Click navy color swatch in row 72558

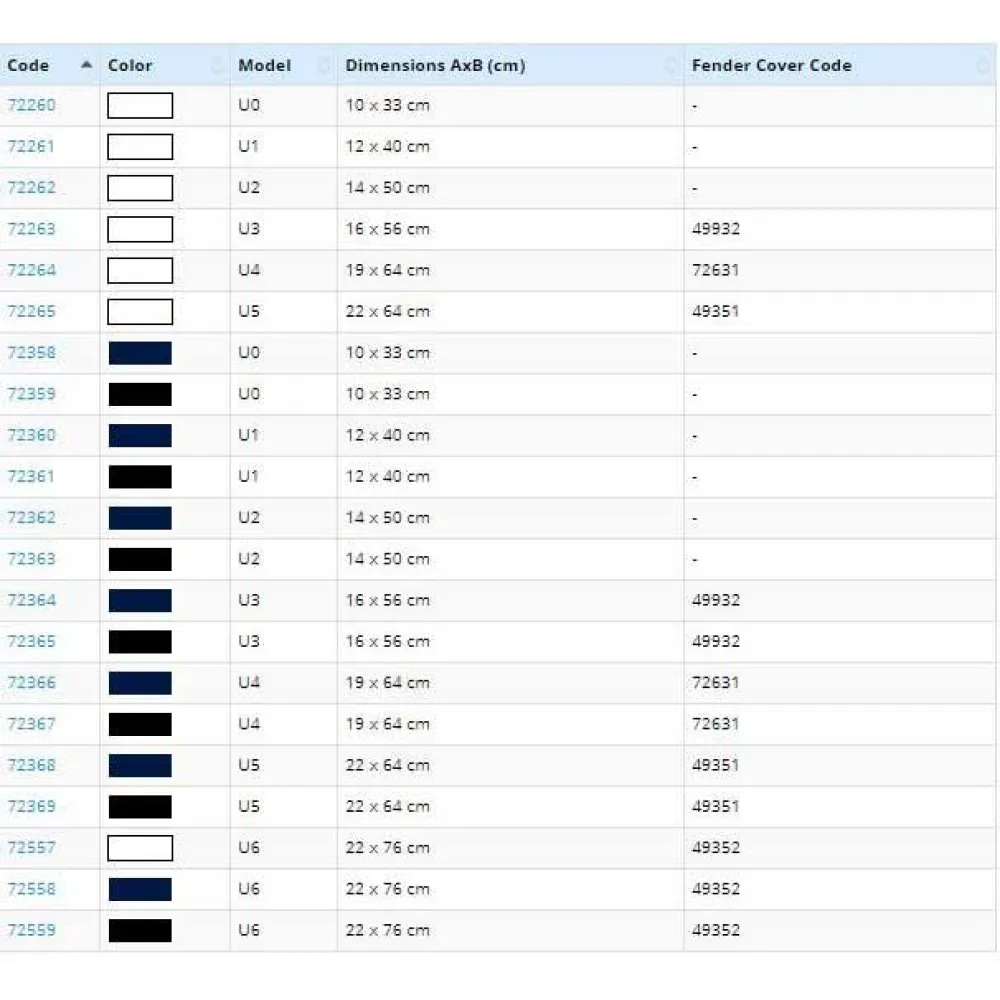tap(140, 889)
